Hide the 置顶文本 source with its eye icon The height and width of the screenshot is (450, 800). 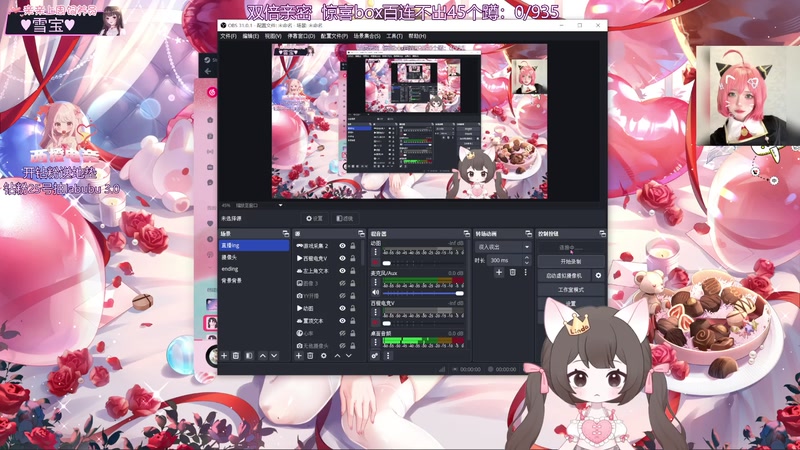(342, 321)
